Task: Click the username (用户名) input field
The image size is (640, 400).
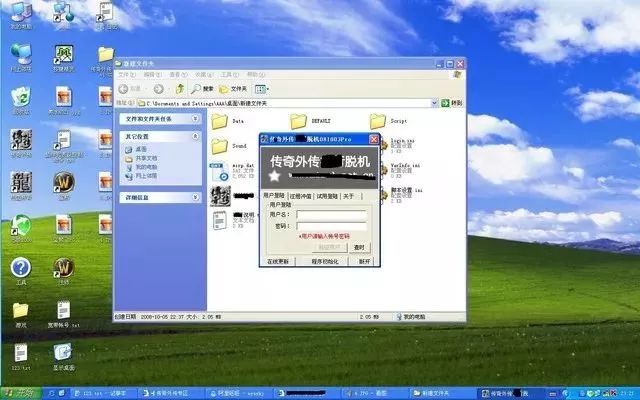Action: pos(331,215)
